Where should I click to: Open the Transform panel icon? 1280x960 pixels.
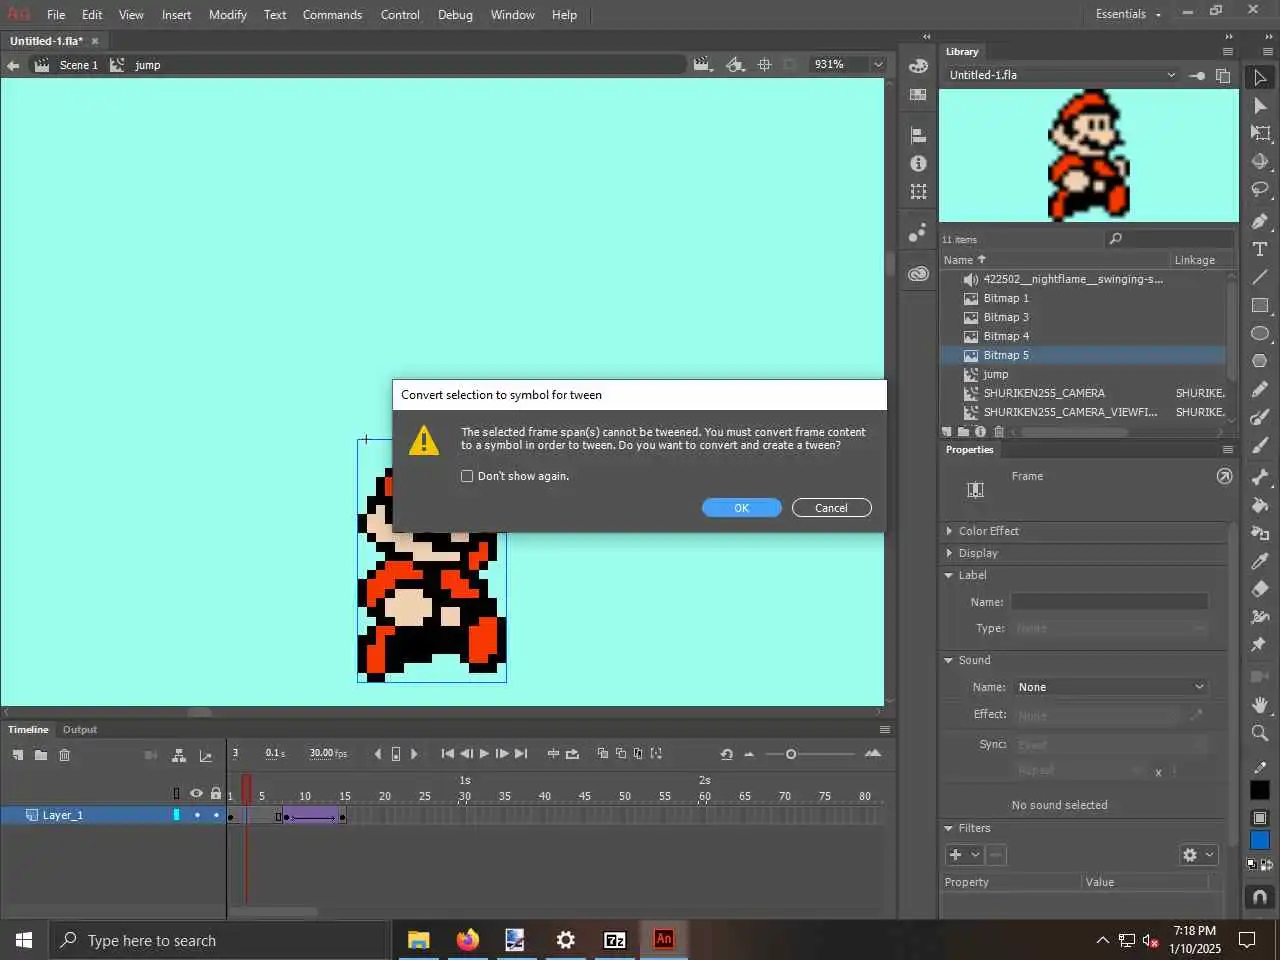click(918, 191)
